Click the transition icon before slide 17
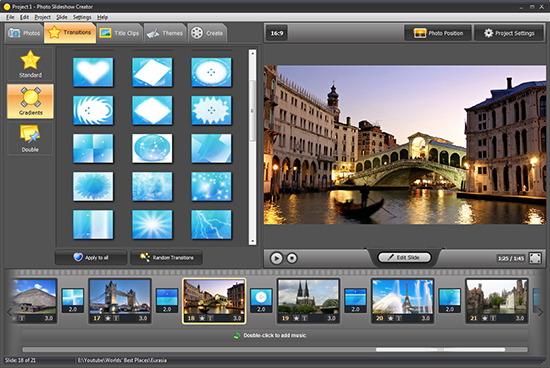The width and height of the screenshot is (550, 368). click(73, 300)
